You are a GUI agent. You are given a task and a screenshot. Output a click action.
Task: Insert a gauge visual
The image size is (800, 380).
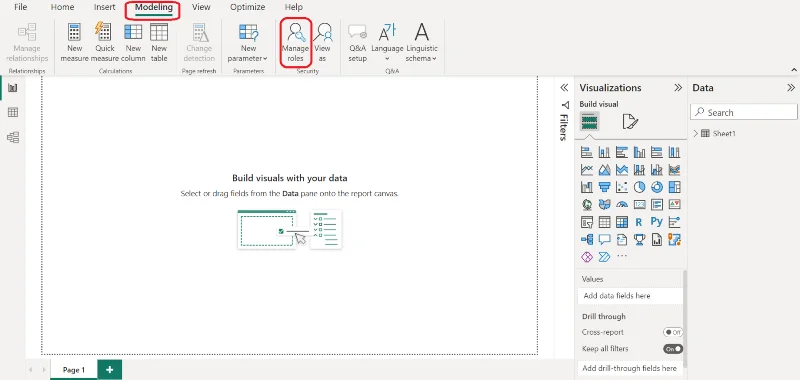click(622, 204)
